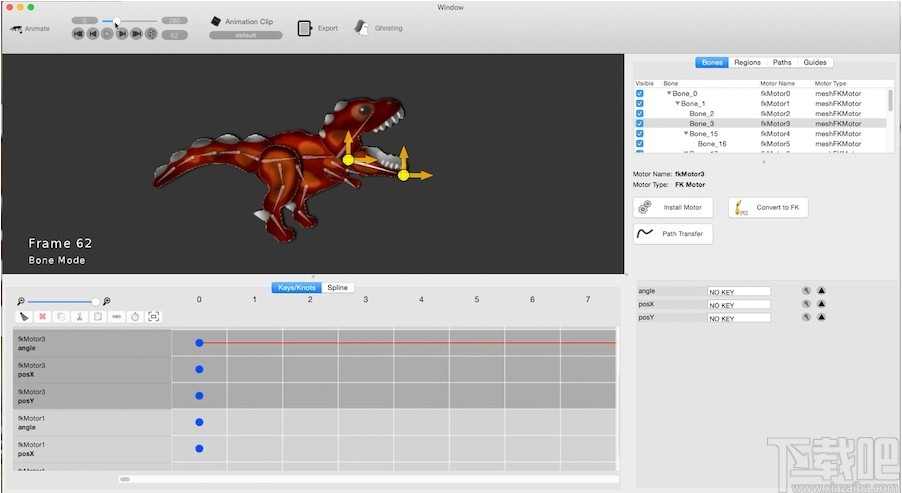The height and width of the screenshot is (493, 902).
Task: Click the fit-to-frame icon in timeline toolbar
Action: click(x=154, y=317)
